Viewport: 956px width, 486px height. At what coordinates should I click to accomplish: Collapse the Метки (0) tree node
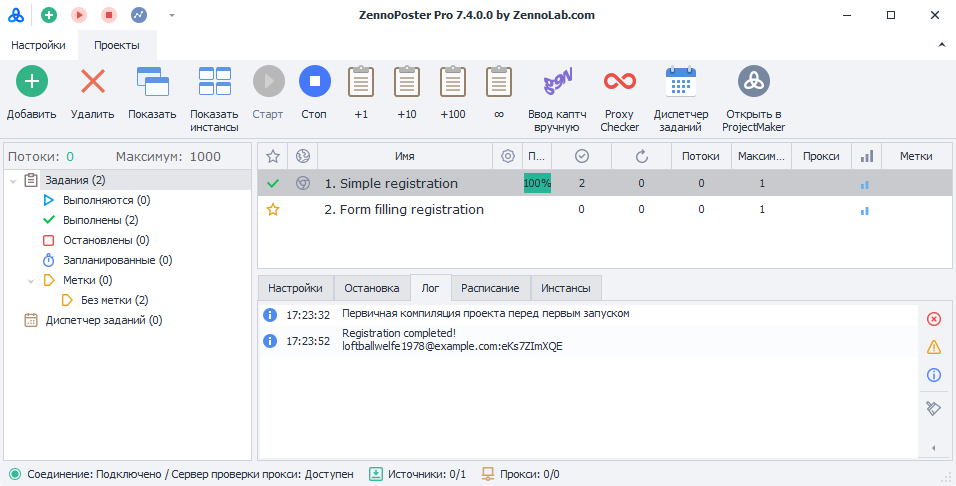click(x=30, y=281)
